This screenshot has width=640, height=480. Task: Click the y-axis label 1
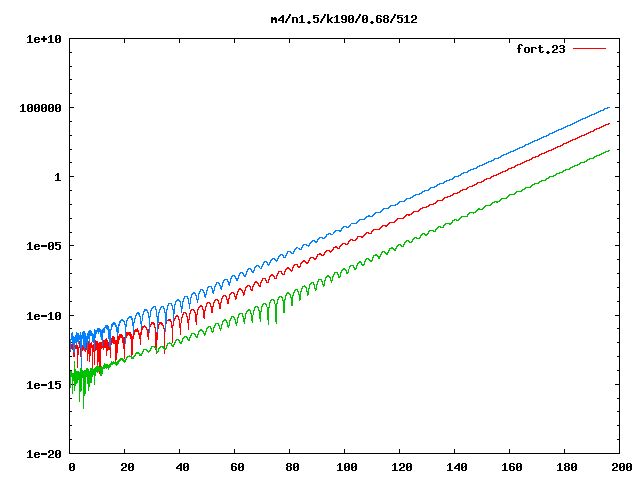pos(58,177)
